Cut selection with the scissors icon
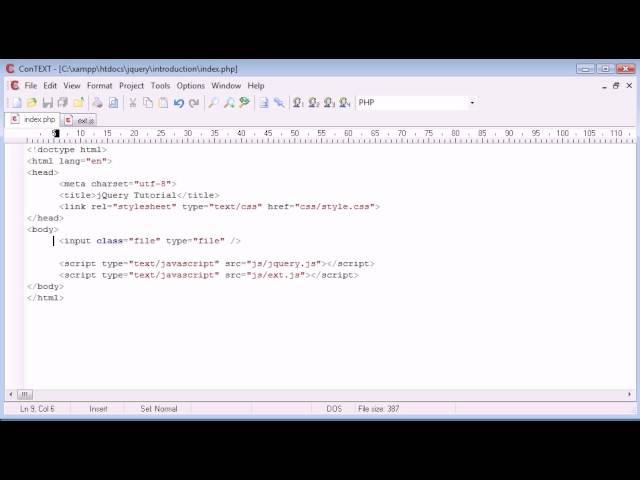 132,102
